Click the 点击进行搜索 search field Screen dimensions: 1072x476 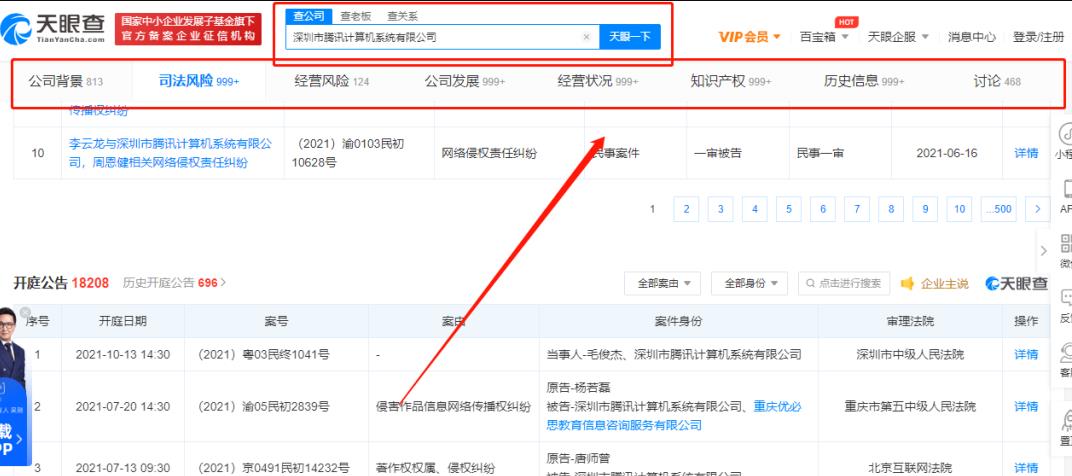(844, 283)
